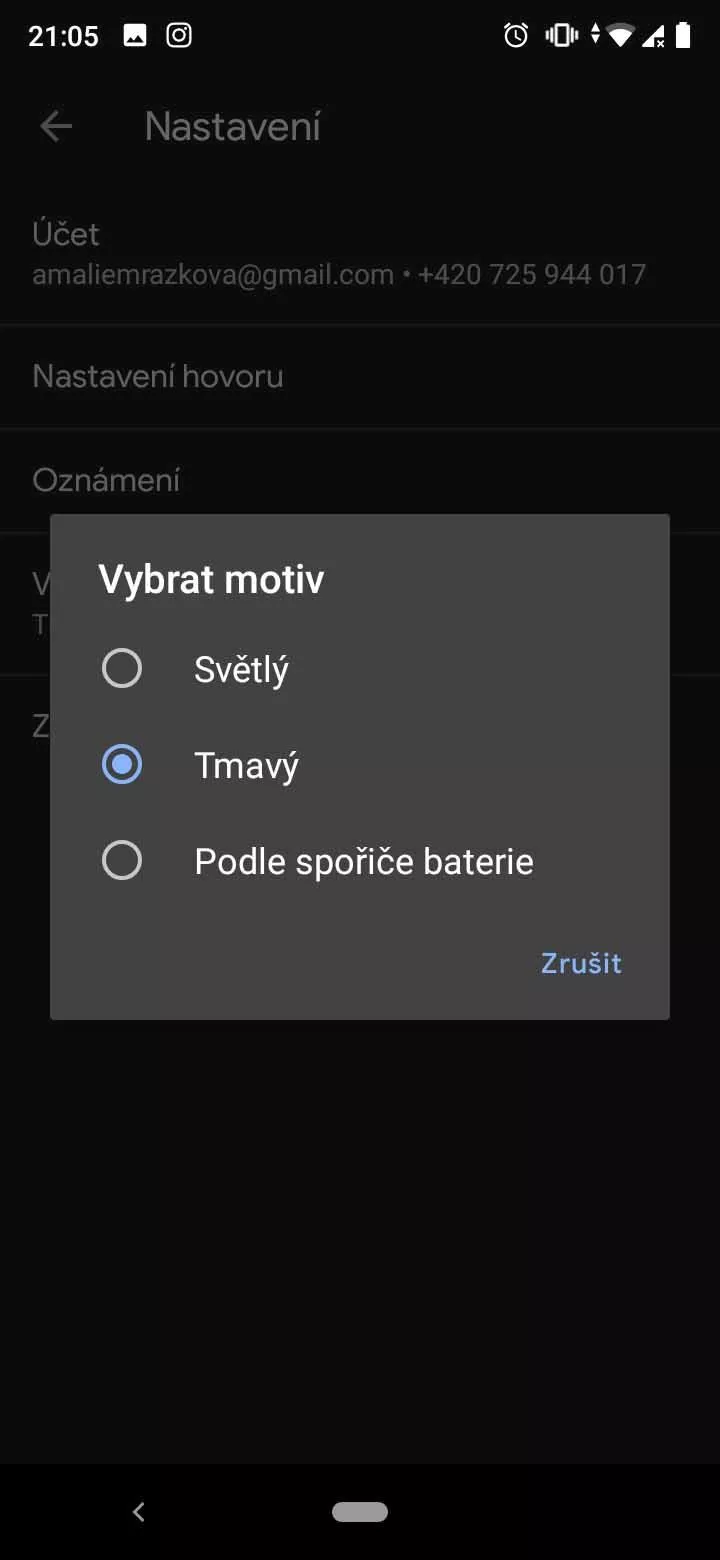720x1560 pixels.
Task: Tap the Instagram notification icon in status bar
Action: [x=179, y=36]
